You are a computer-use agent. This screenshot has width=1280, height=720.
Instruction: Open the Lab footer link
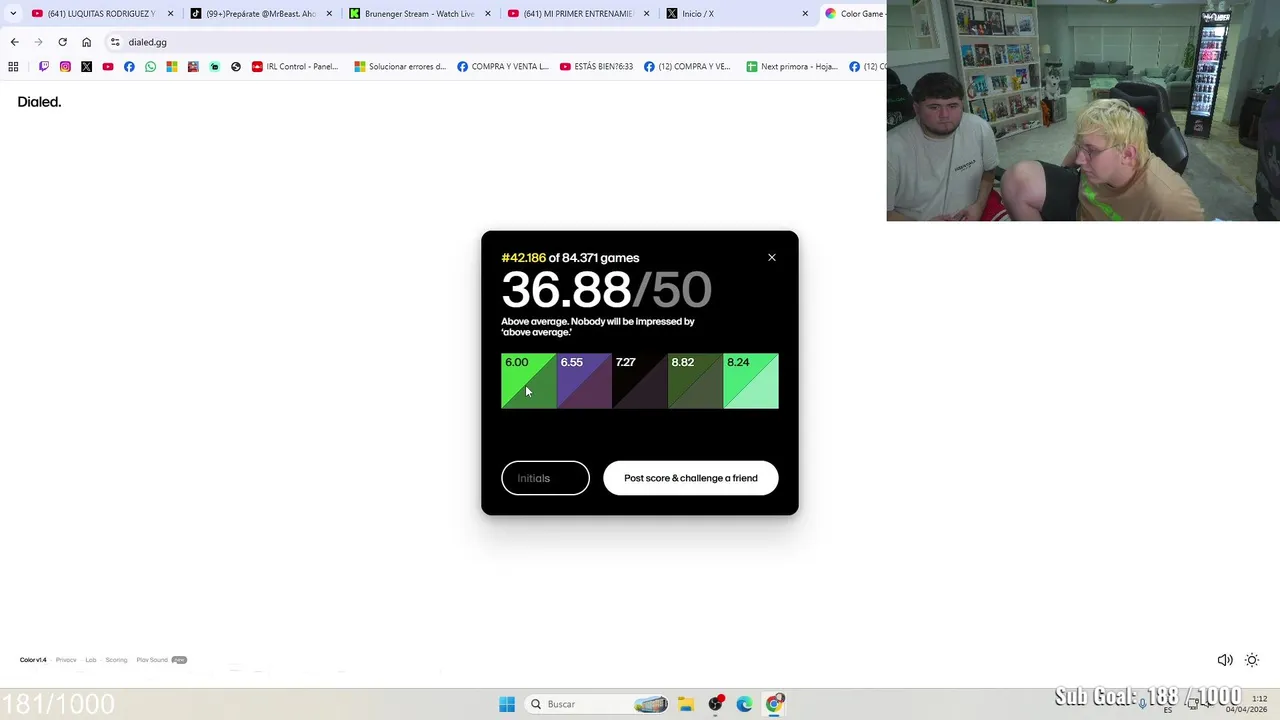click(91, 660)
